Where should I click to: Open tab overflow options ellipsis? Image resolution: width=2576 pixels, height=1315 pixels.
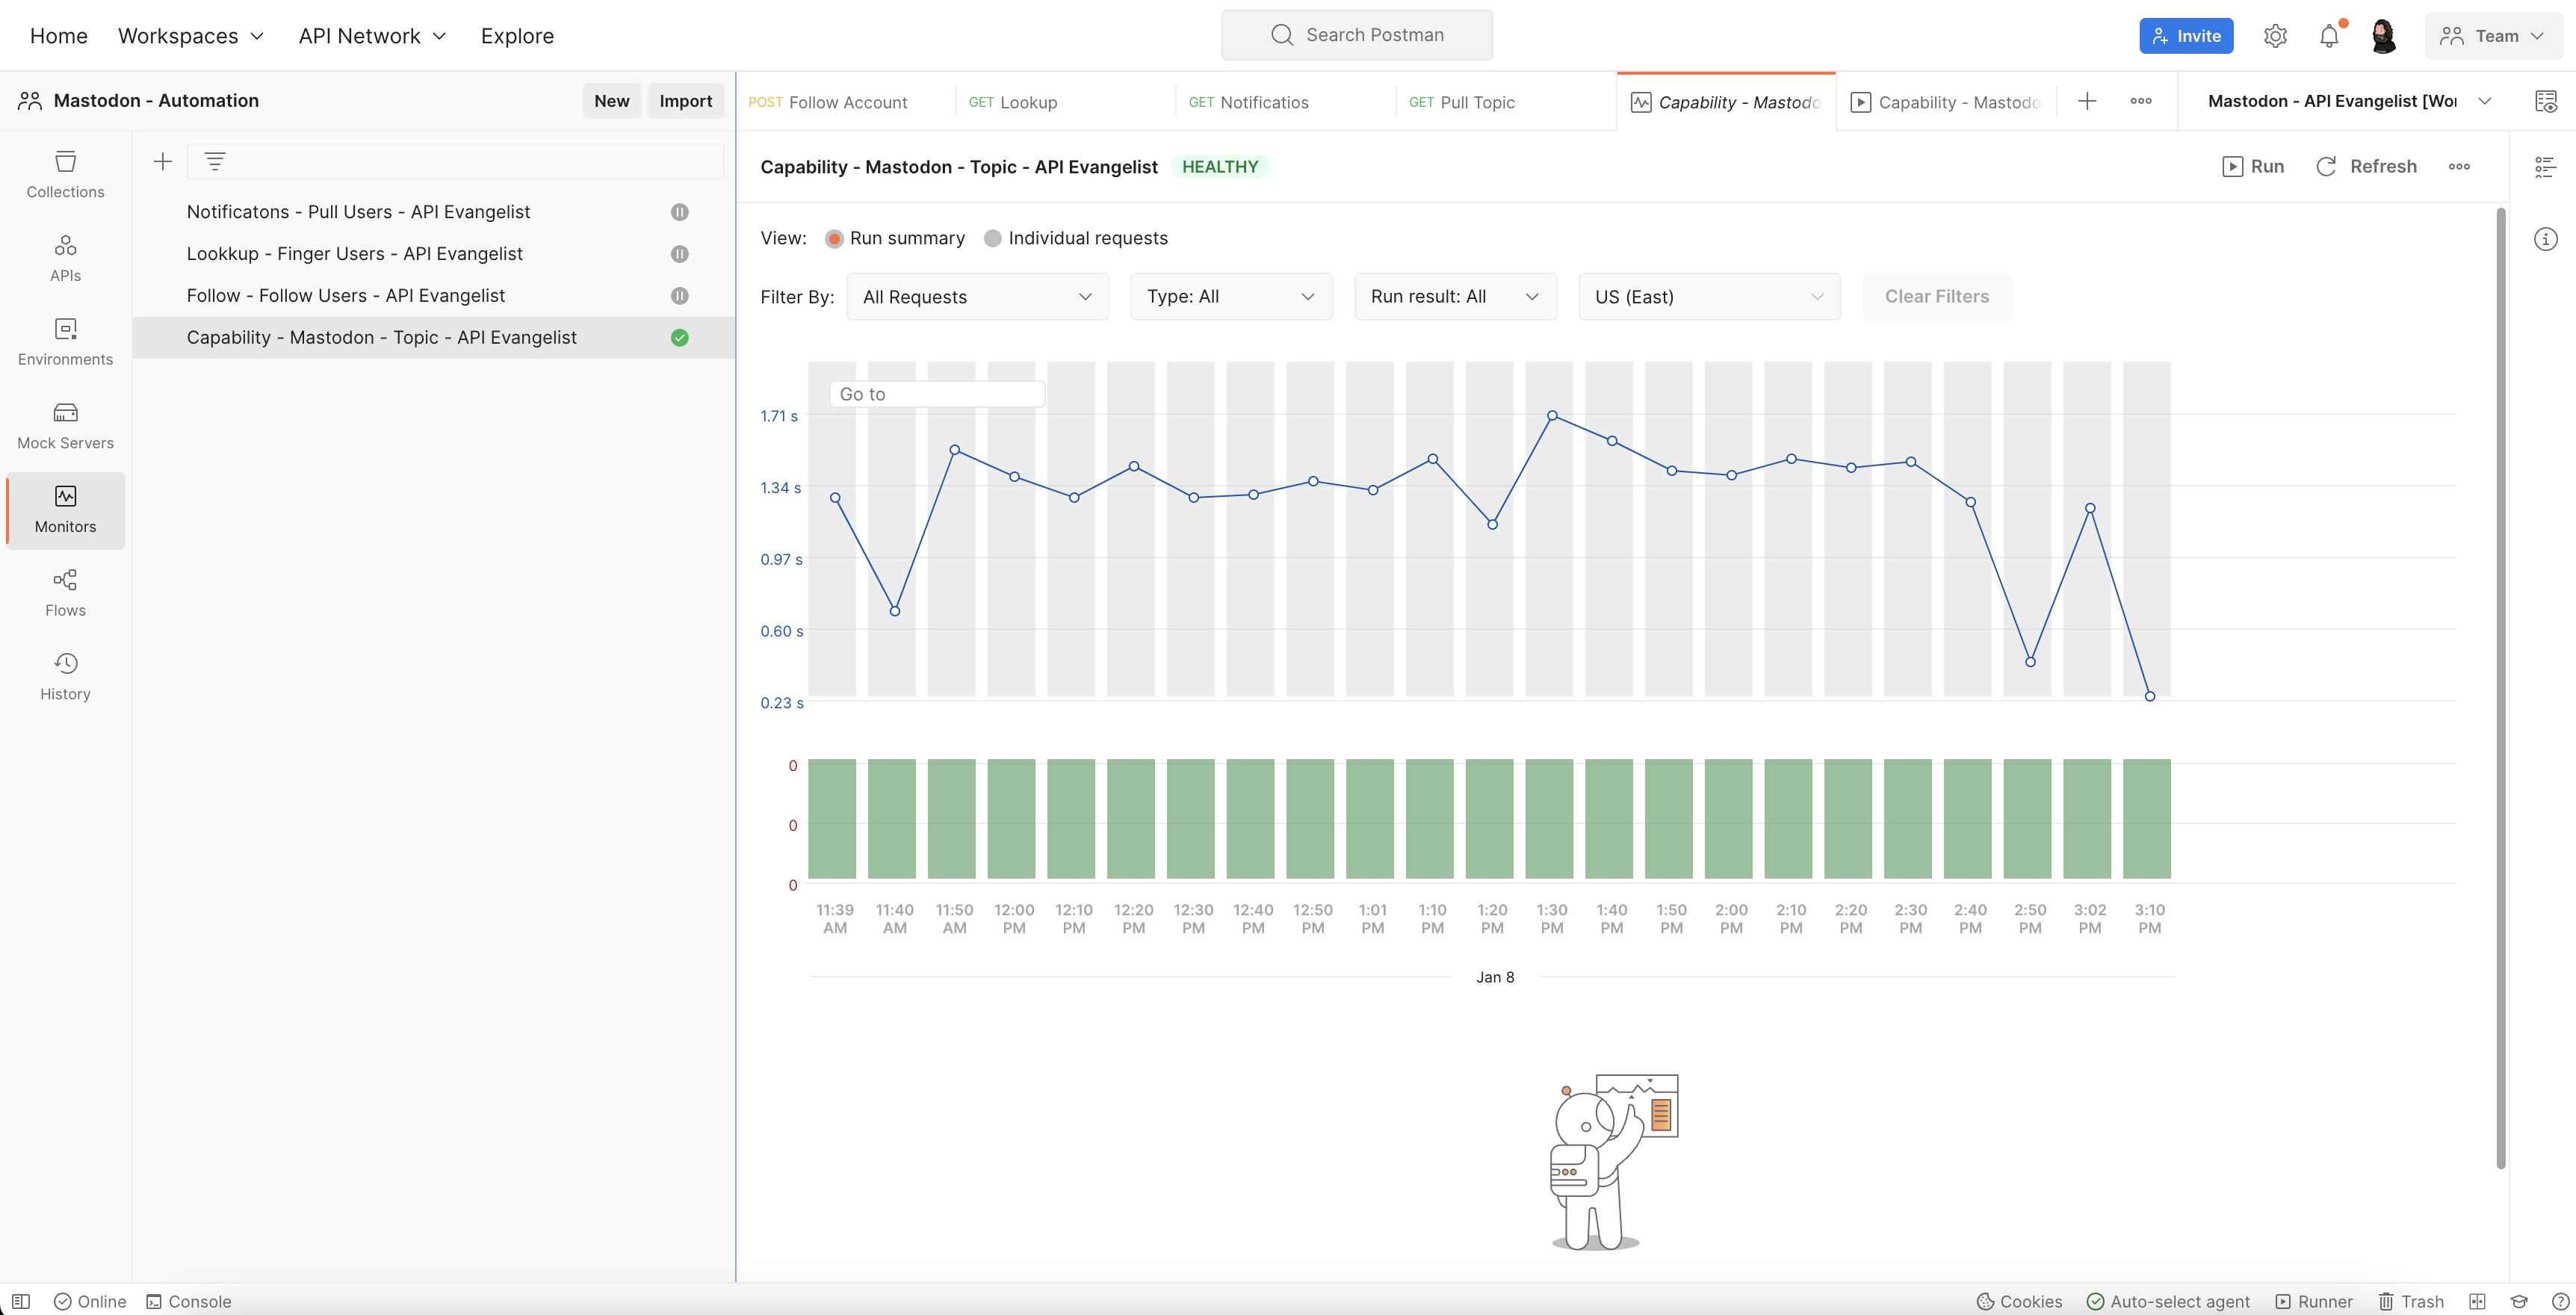pyautogui.click(x=2141, y=101)
